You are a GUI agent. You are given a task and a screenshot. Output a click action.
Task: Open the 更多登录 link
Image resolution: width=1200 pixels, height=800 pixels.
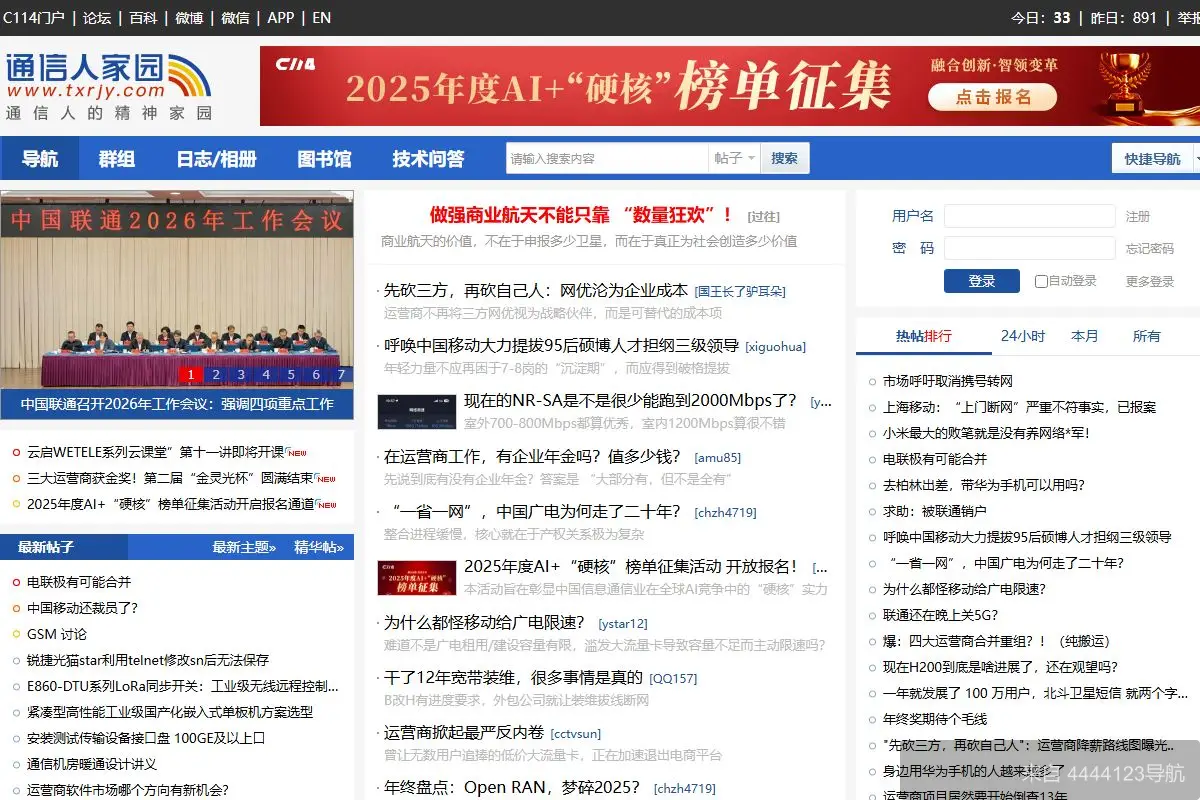(x=1150, y=282)
